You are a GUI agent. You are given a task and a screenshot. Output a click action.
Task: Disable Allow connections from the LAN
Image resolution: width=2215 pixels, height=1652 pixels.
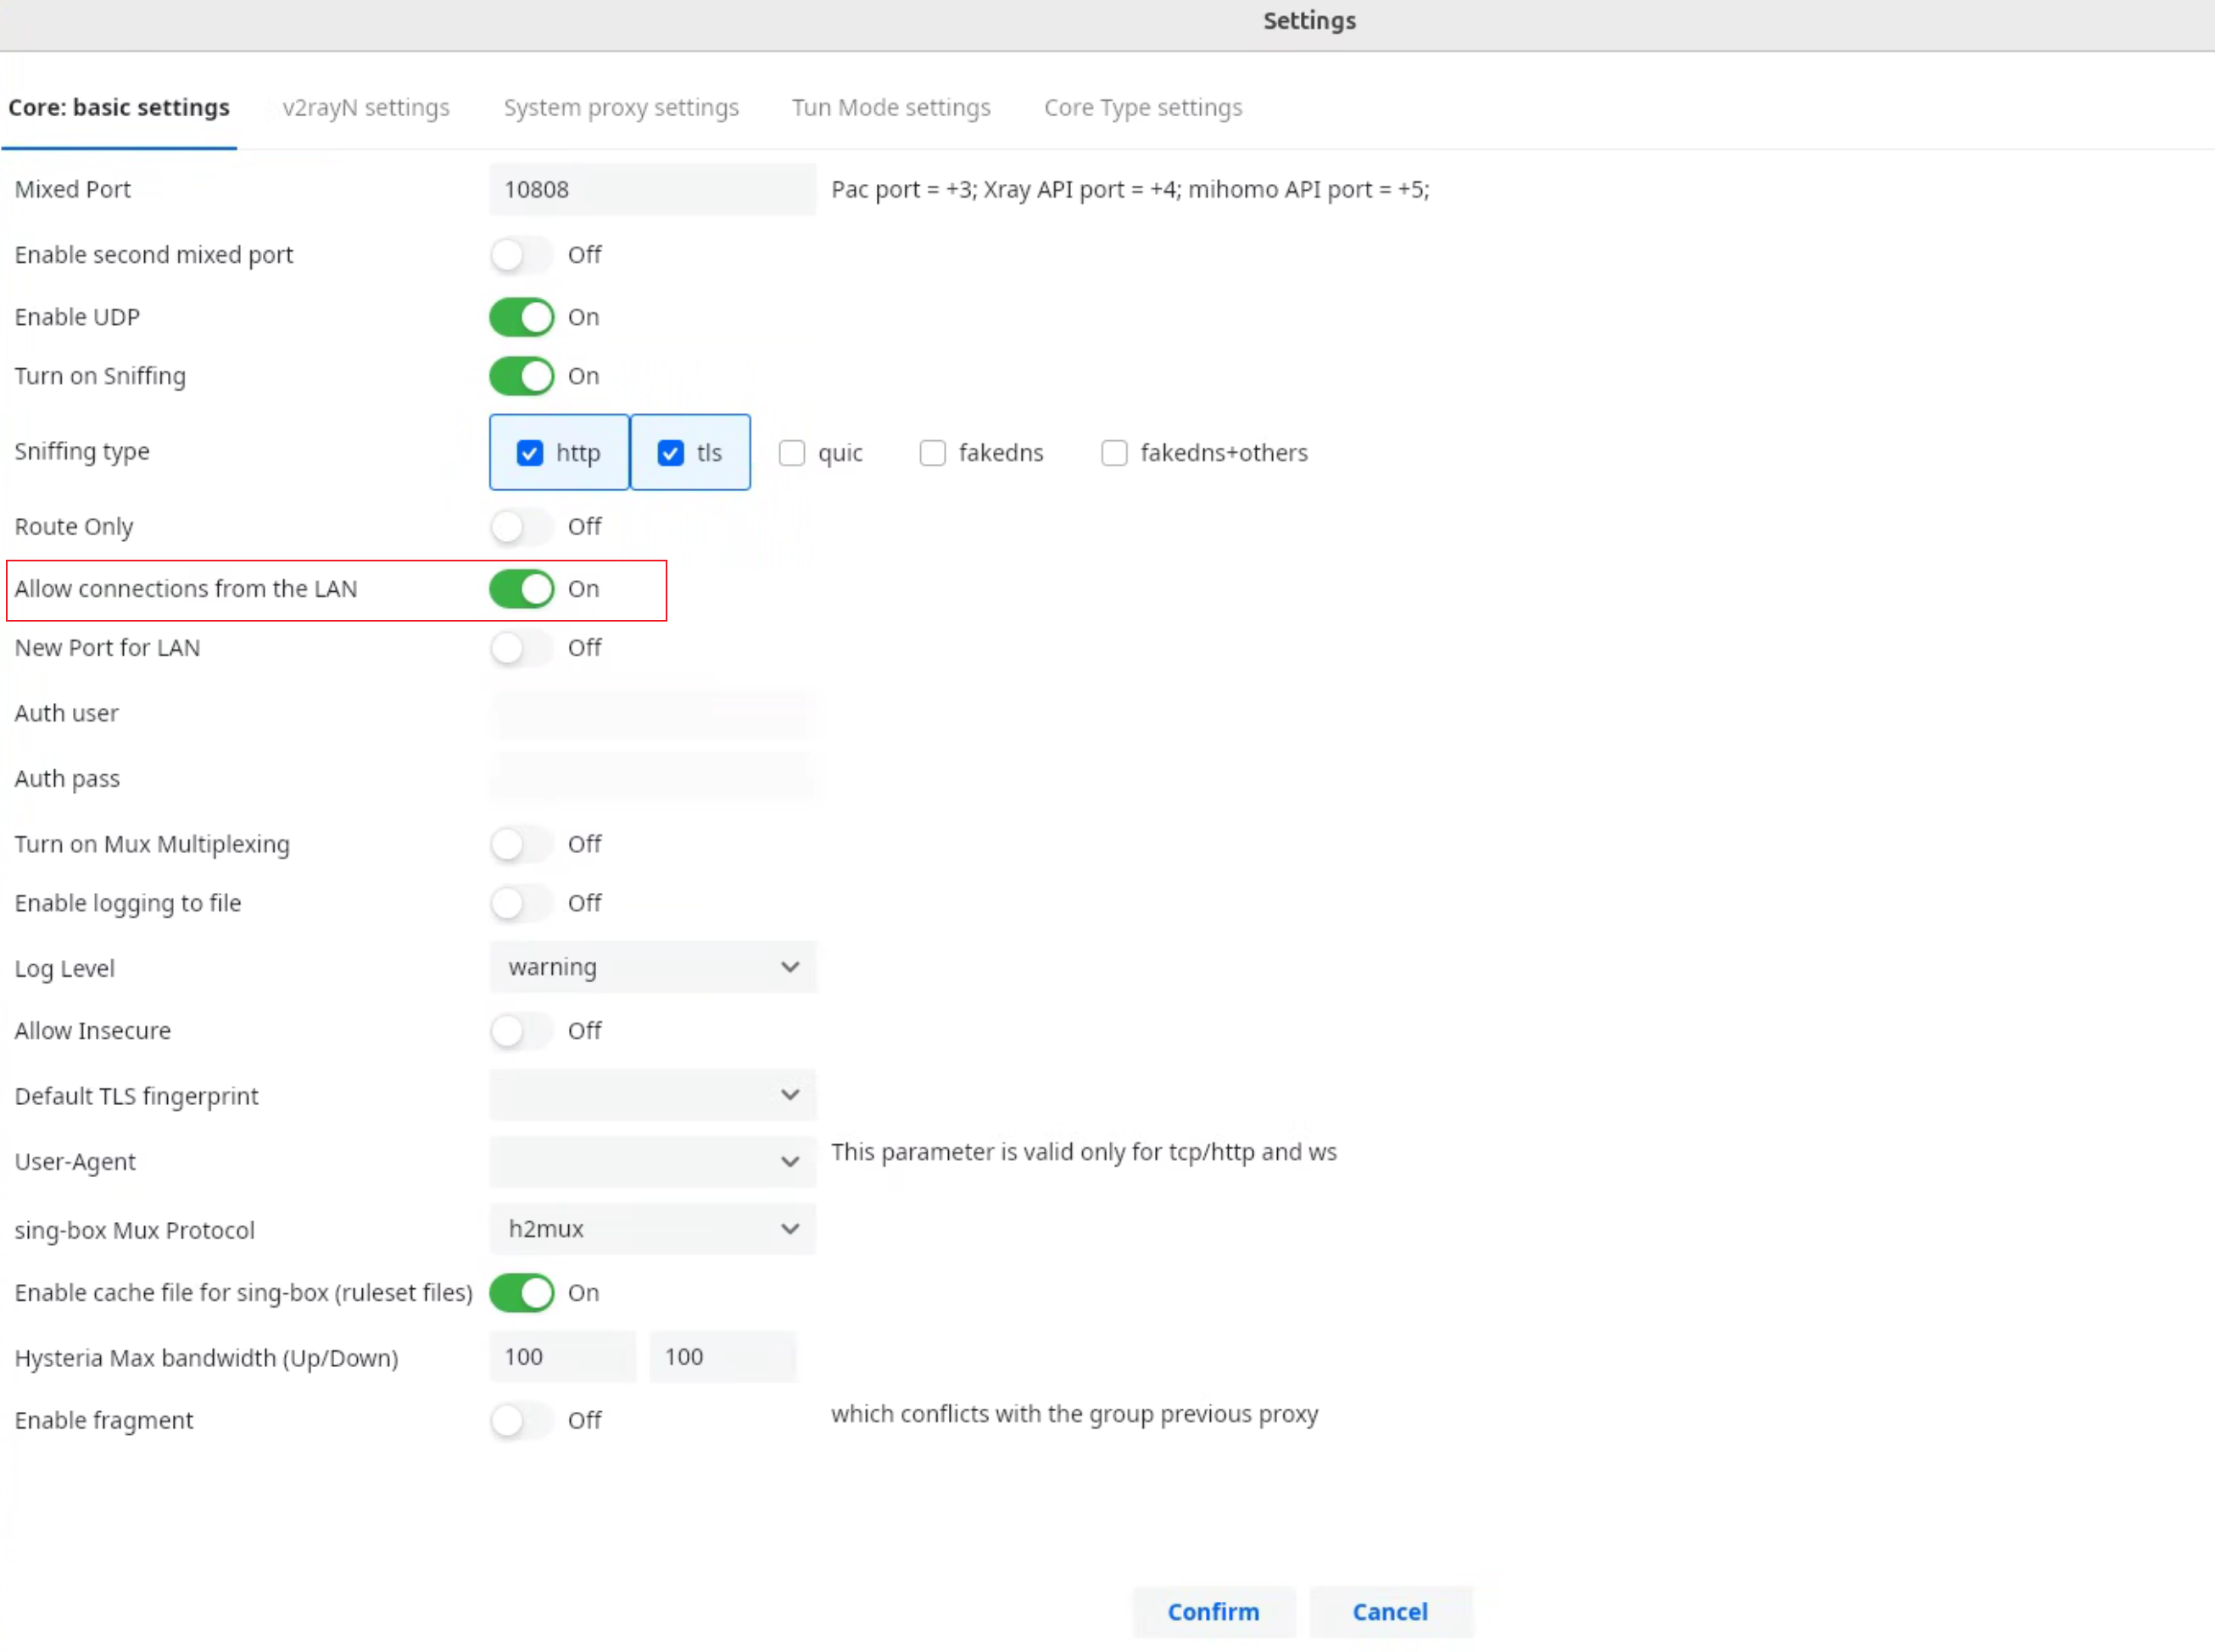[x=521, y=589]
